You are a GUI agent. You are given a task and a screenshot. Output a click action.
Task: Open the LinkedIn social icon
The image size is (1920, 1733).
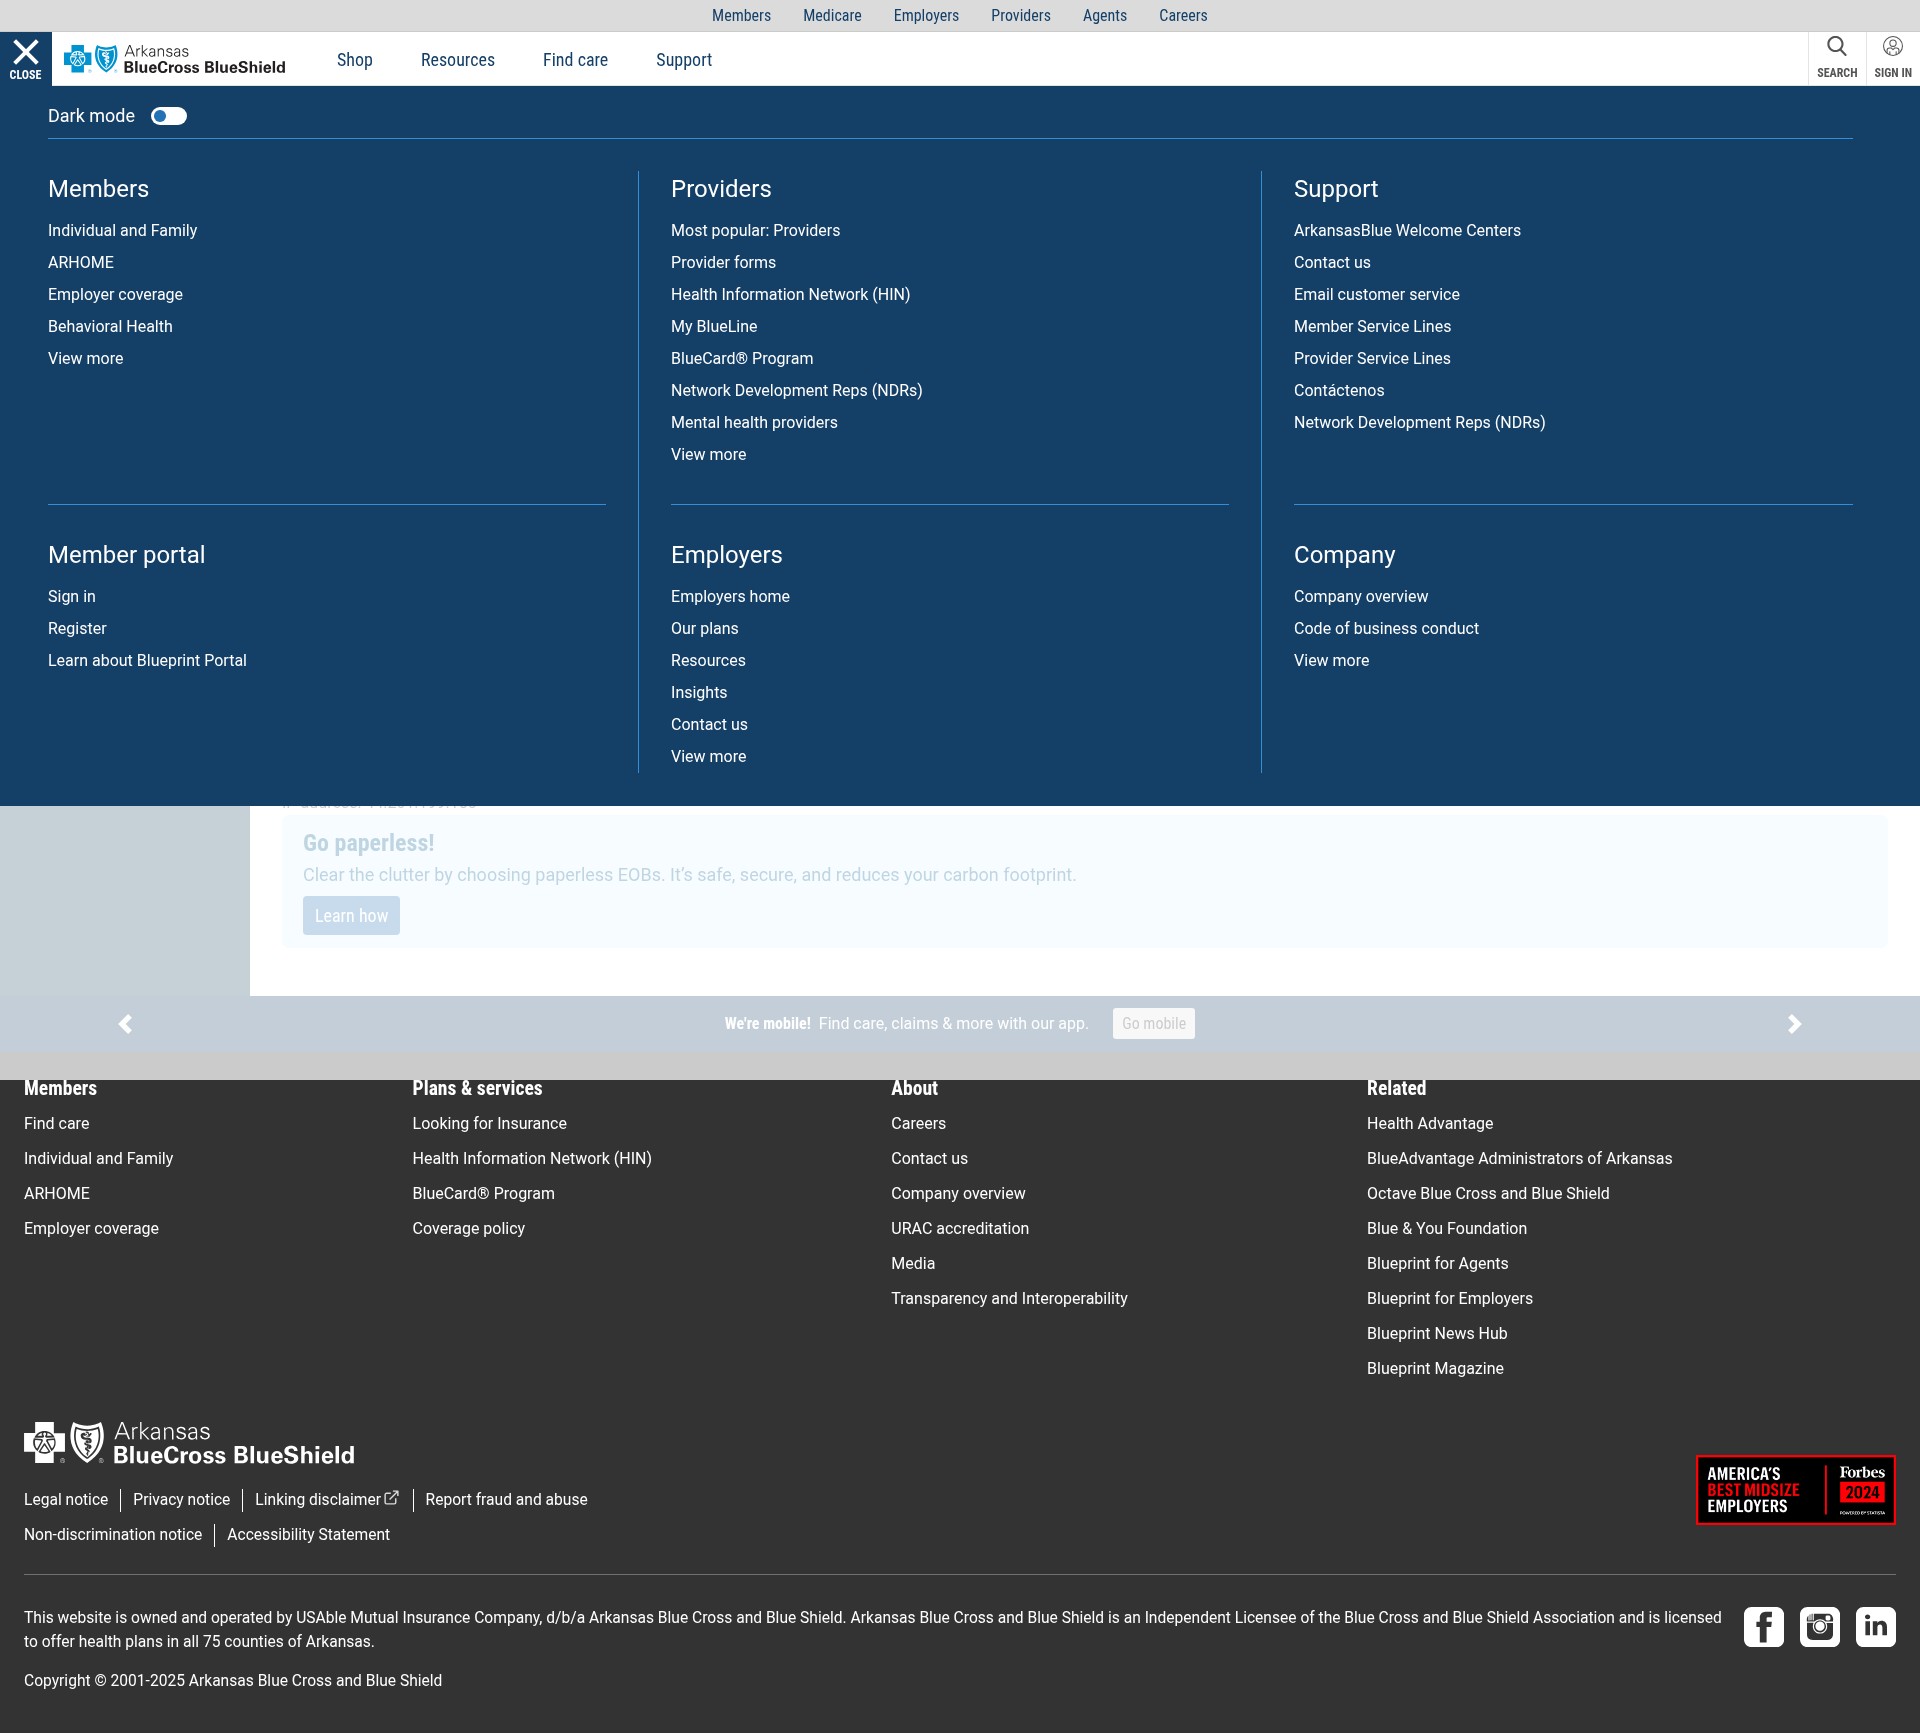(x=1876, y=1627)
